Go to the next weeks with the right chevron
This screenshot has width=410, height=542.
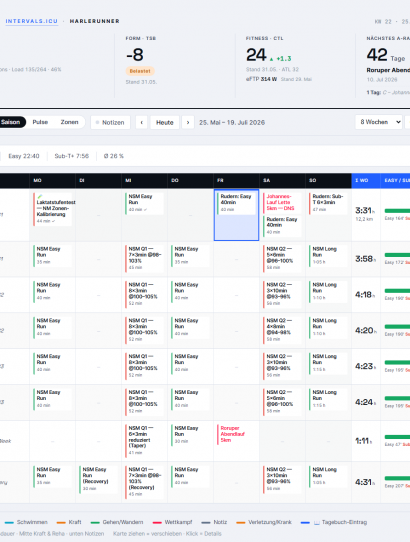coord(188,122)
